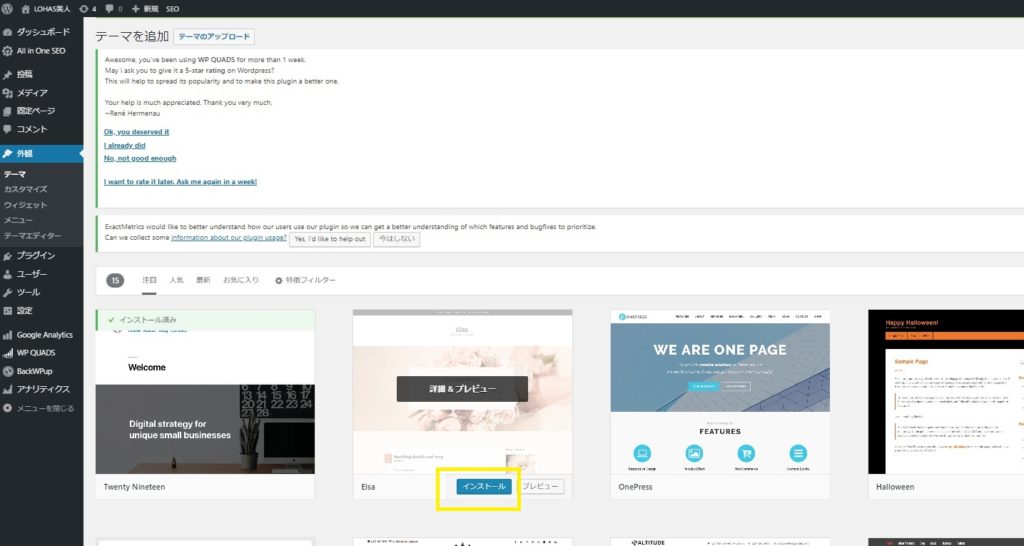Screen dimensions: 1024x546
Task: Click プレビュー for Elsa theme
Action: click(x=541, y=487)
